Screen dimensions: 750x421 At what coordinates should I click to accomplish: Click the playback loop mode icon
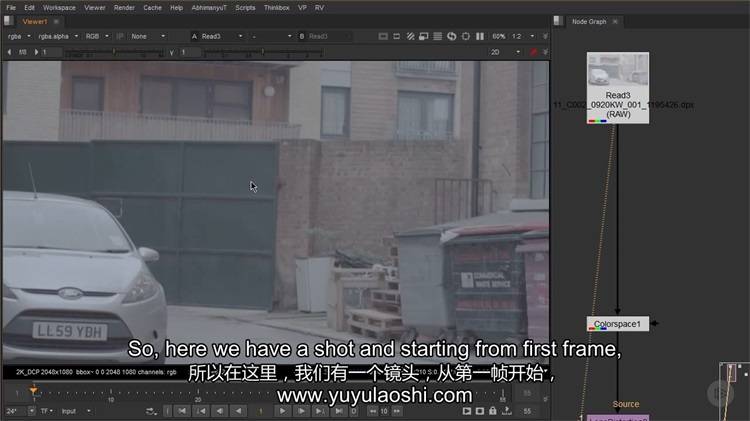151,411
